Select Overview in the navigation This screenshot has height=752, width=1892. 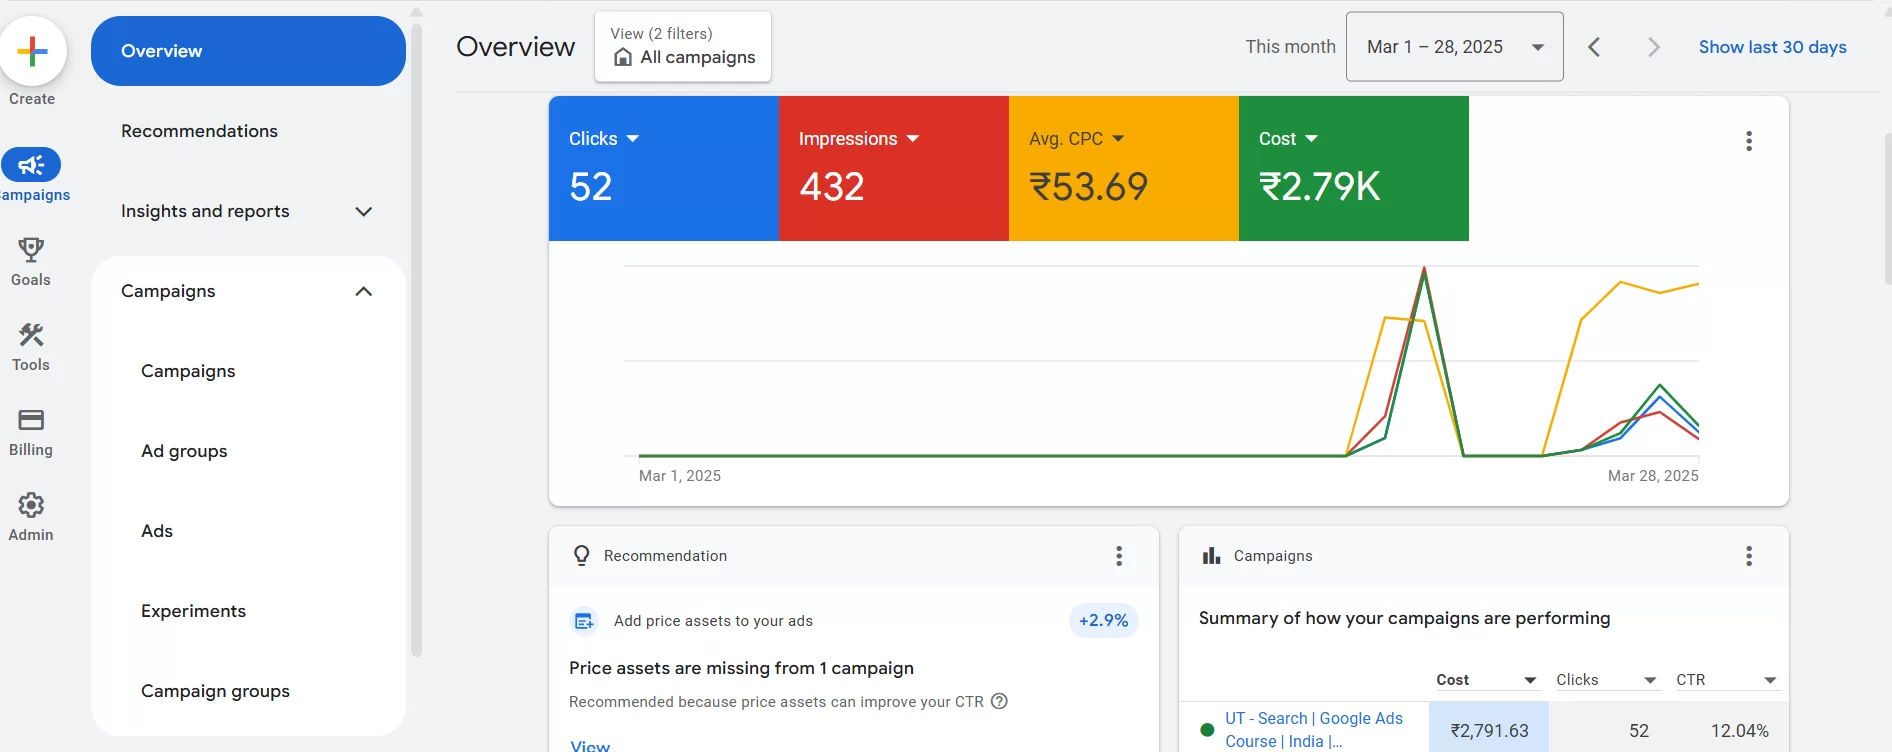(x=248, y=51)
